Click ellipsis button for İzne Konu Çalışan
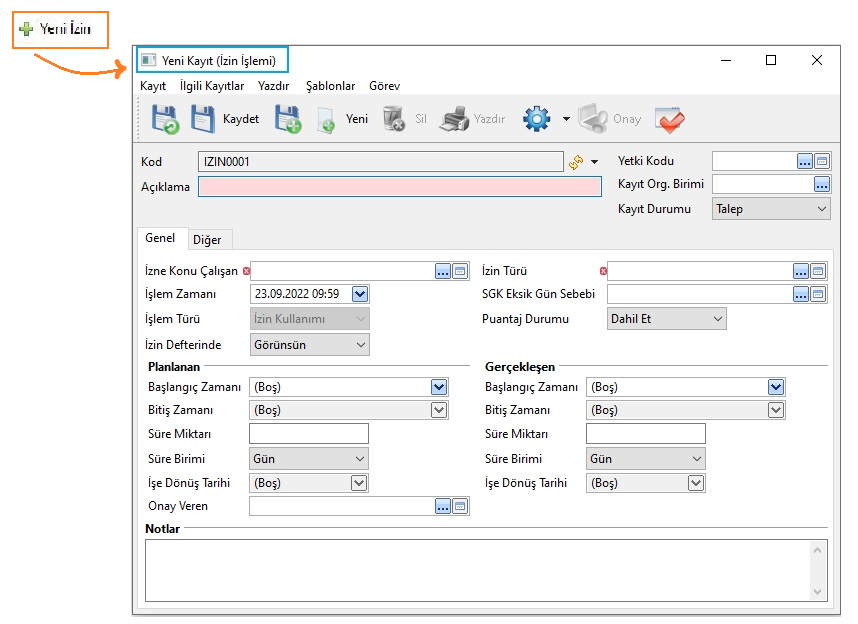Image resolution: width=858 pixels, height=624 pixels. [443, 271]
